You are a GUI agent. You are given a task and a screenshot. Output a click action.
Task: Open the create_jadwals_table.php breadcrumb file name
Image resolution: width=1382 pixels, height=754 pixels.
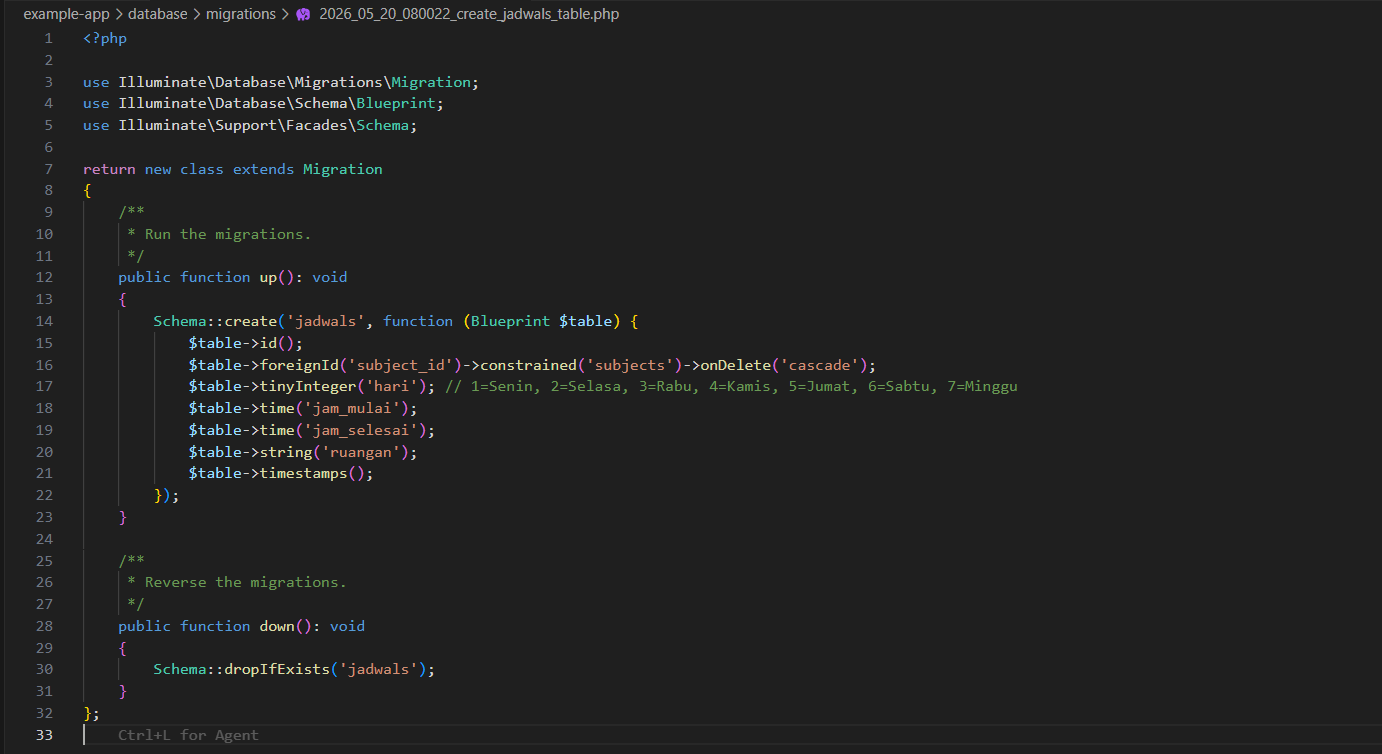469,15
